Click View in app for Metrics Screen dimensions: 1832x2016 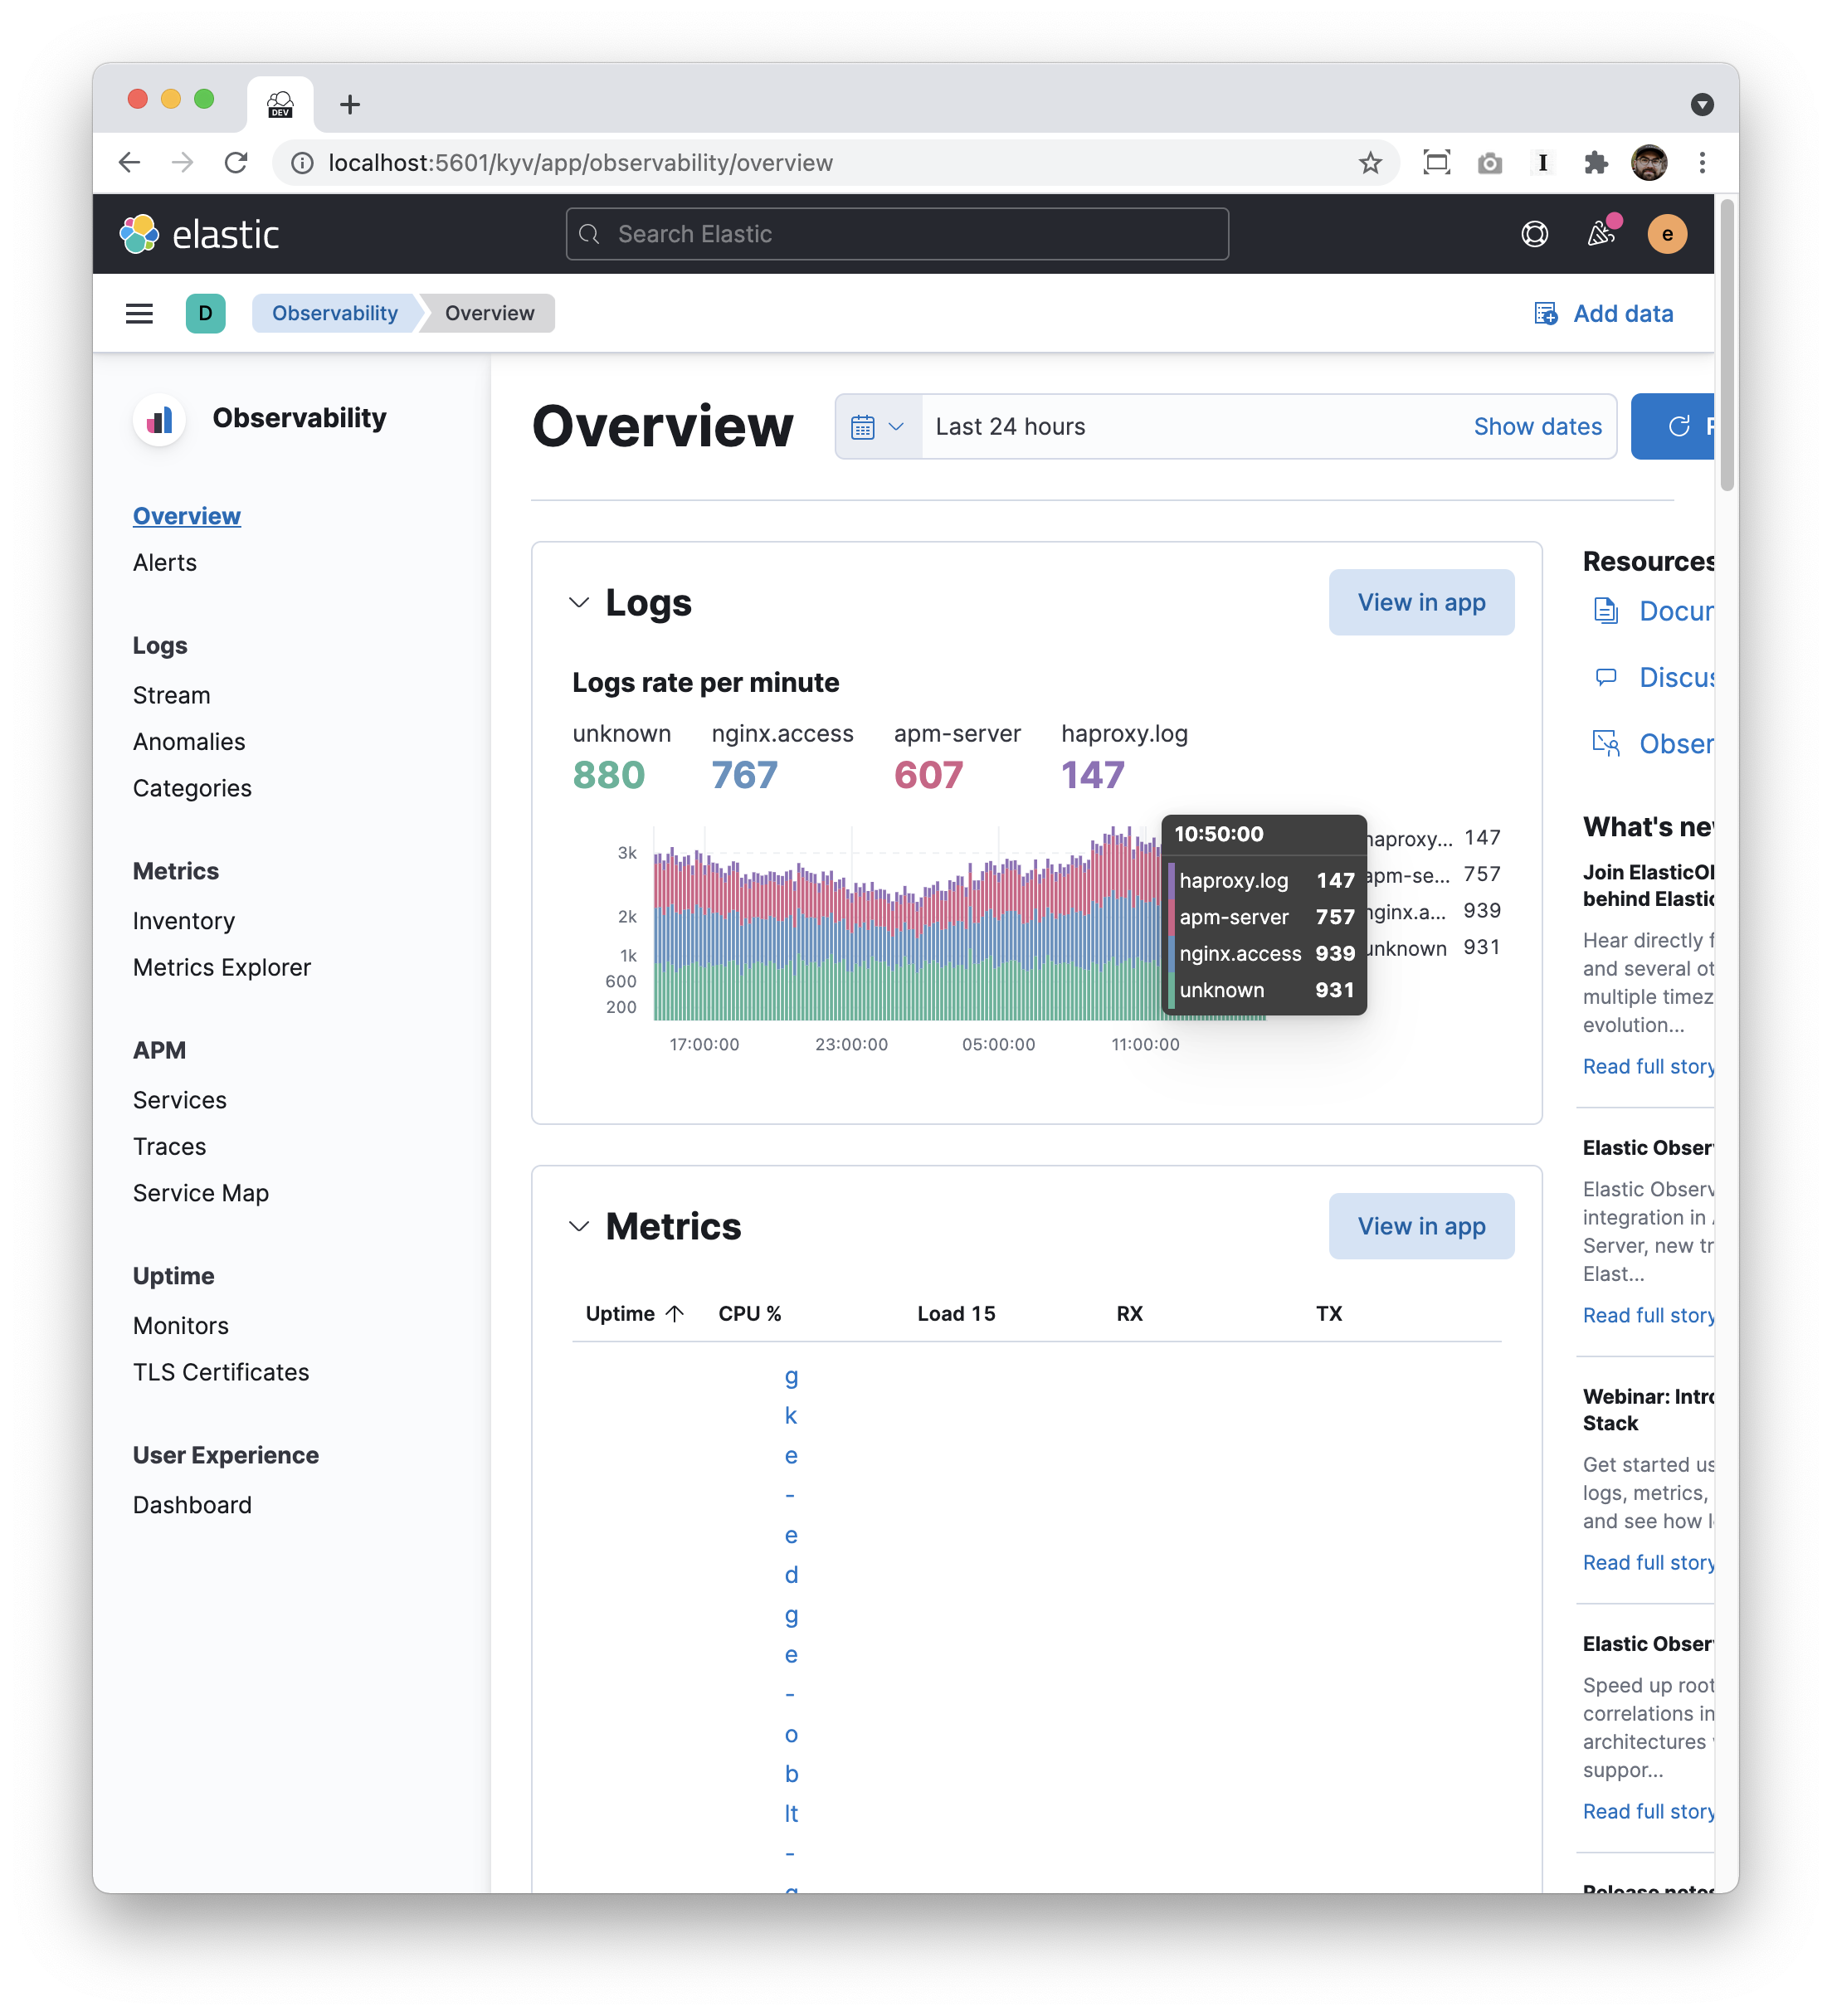click(1421, 1227)
